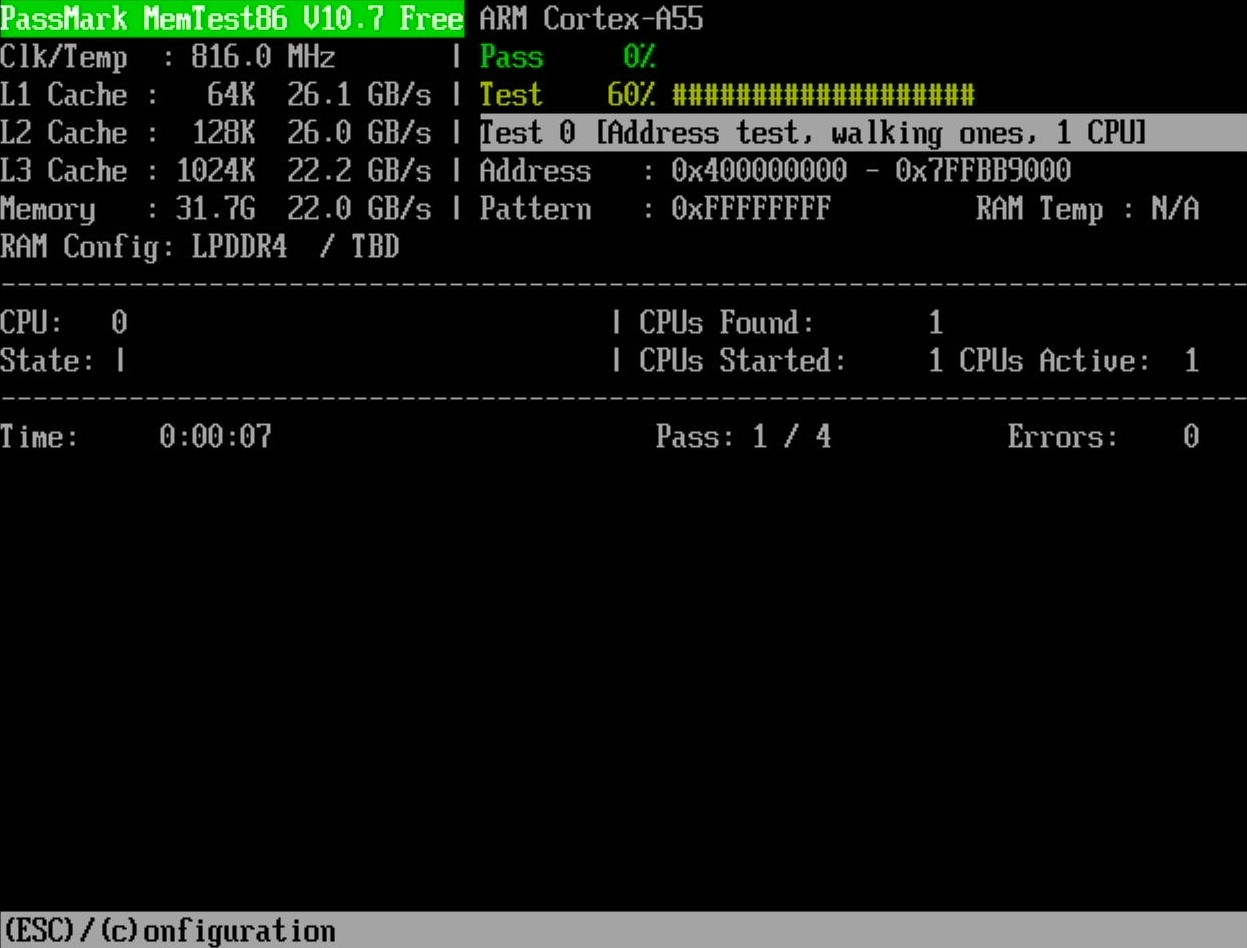Click the 22.0 GB/s memory speed value
Screen dimensions: 1247x948
point(359,209)
